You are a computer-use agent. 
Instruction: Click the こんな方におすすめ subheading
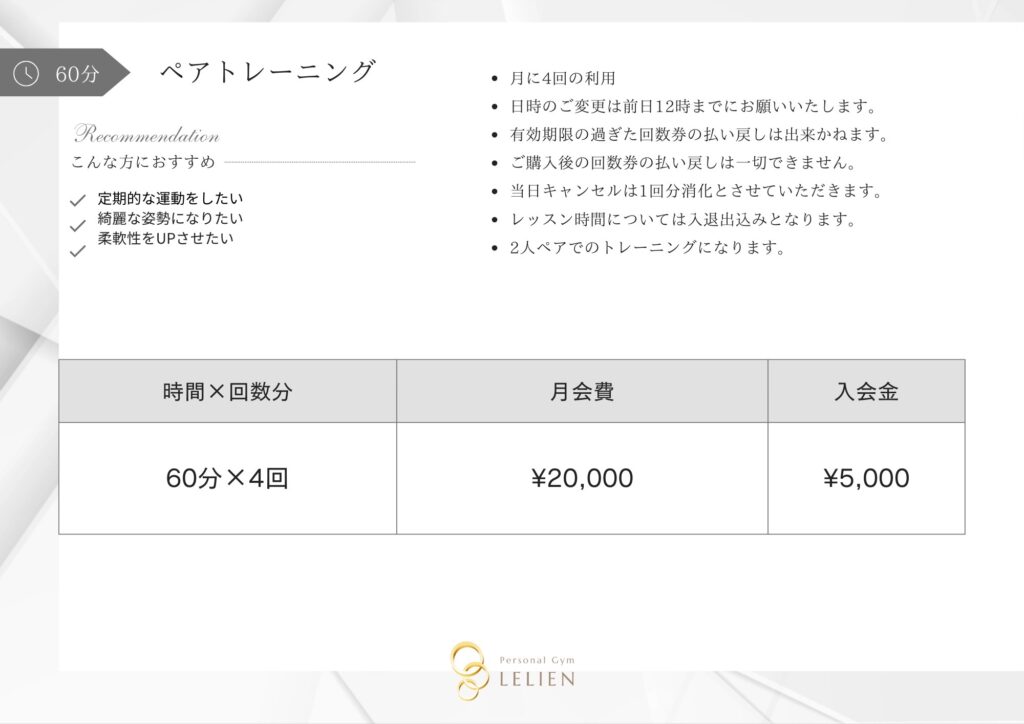pos(143,161)
